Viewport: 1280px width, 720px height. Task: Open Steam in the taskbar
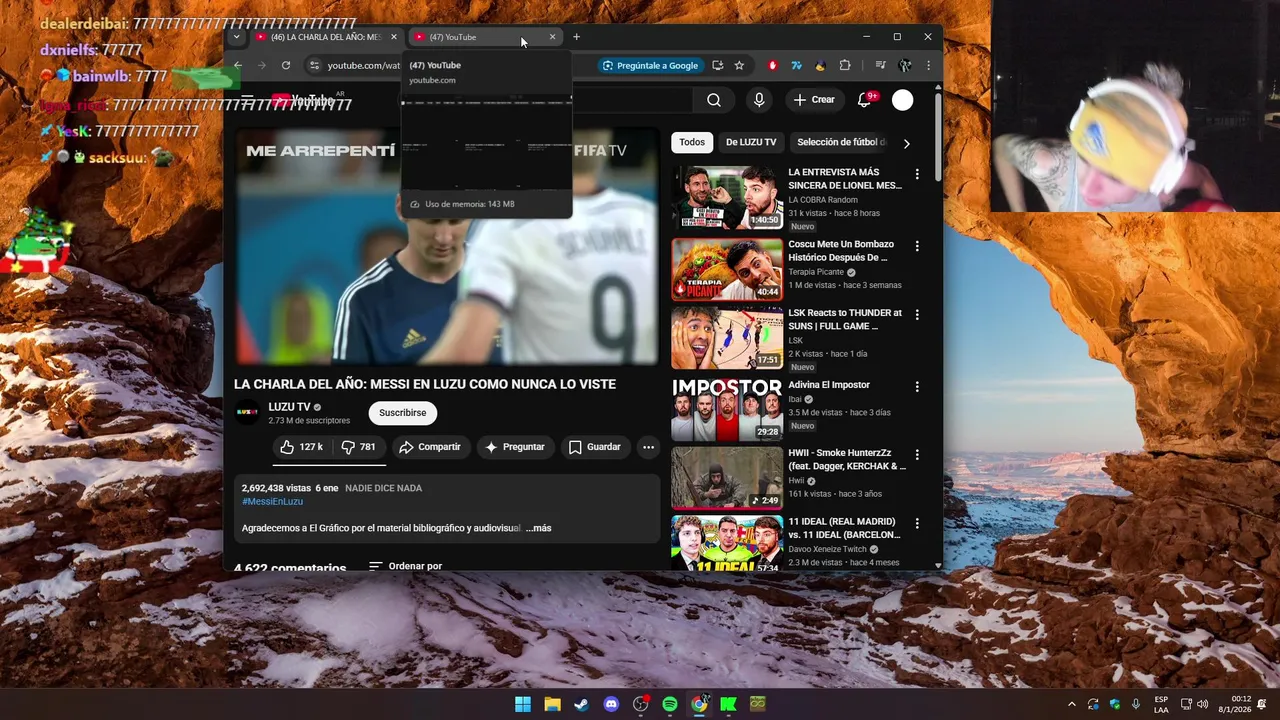point(581,704)
